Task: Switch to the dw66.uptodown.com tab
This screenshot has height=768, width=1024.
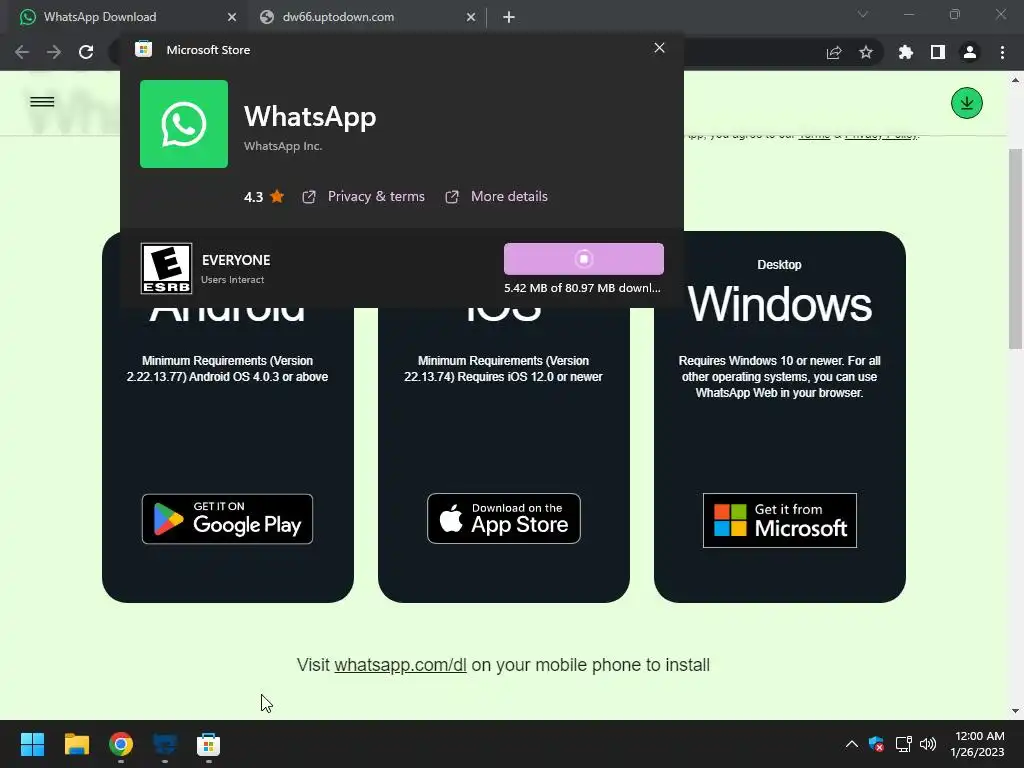Action: [x=366, y=17]
